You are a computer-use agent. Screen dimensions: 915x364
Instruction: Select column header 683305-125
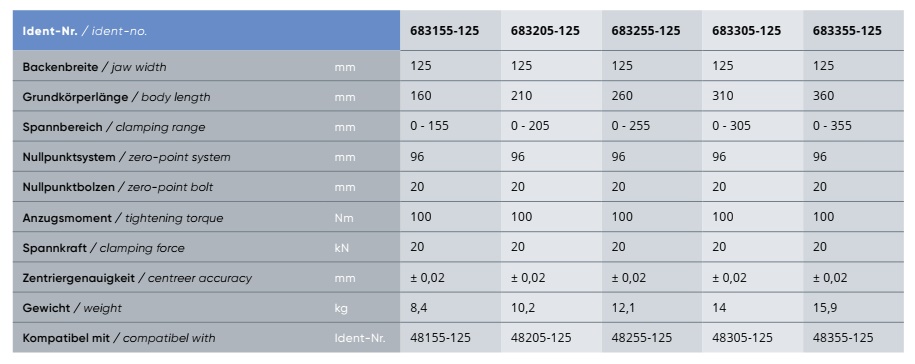(746, 31)
